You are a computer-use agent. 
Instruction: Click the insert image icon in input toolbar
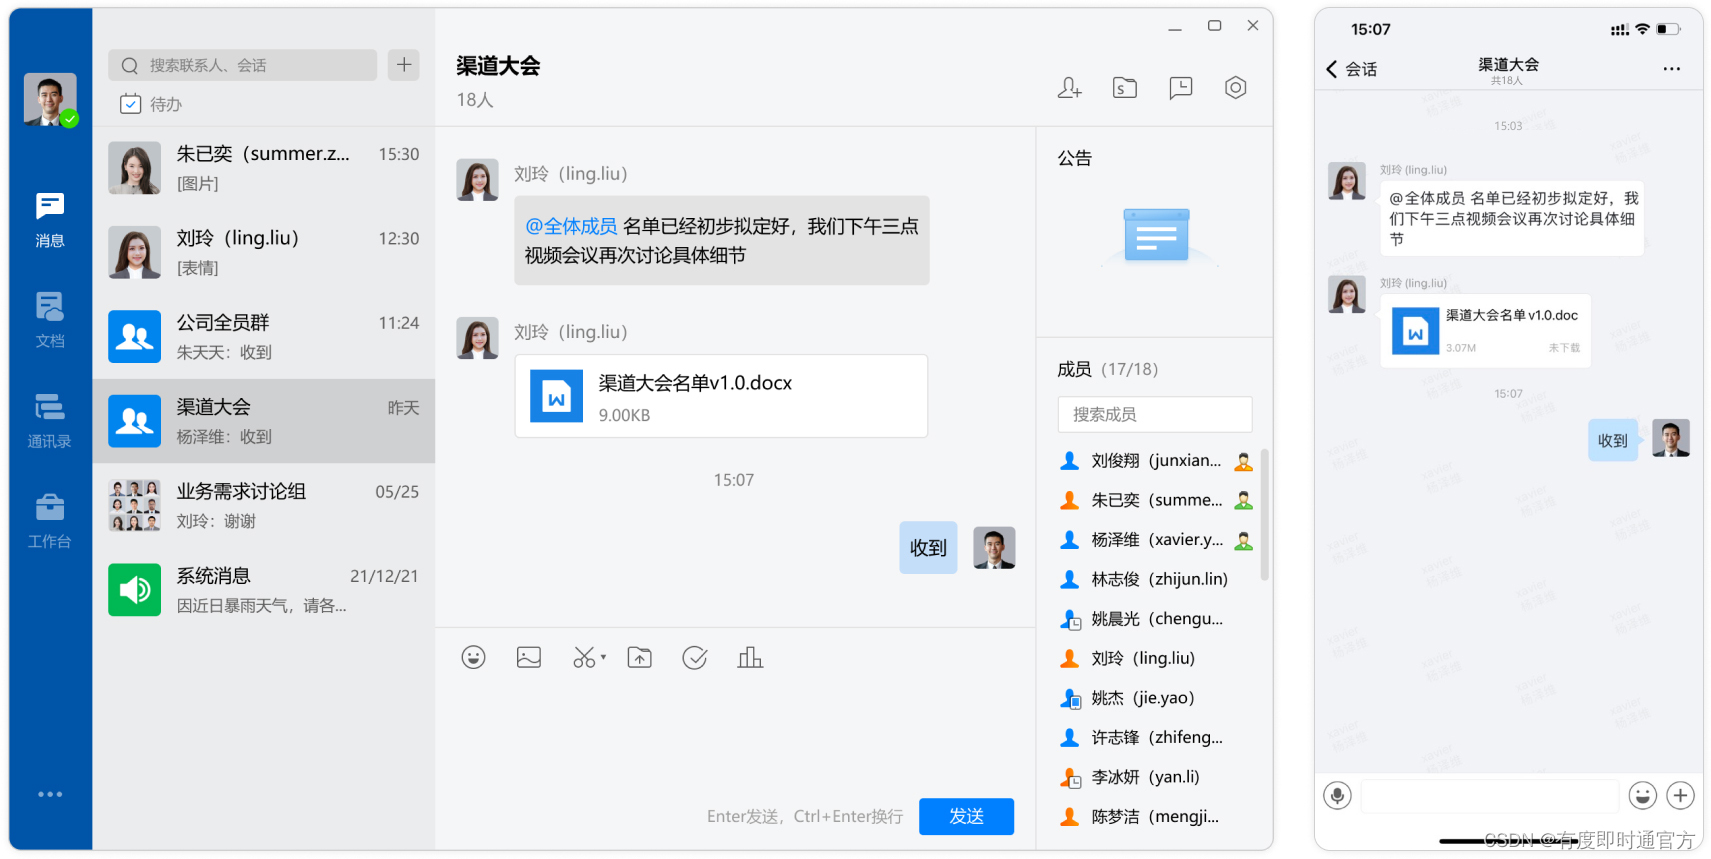click(x=529, y=657)
